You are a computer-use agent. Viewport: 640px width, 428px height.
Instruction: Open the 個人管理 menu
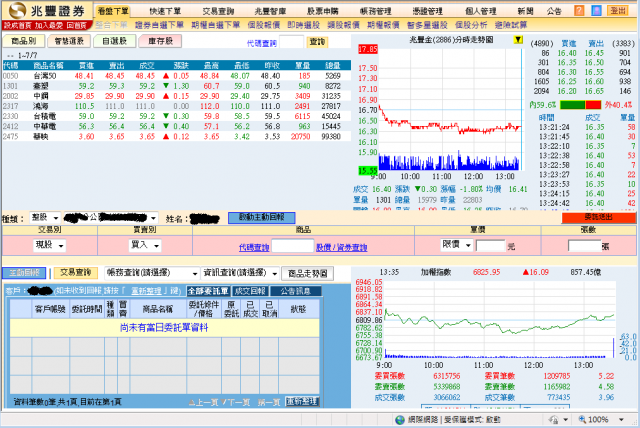[480, 11]
